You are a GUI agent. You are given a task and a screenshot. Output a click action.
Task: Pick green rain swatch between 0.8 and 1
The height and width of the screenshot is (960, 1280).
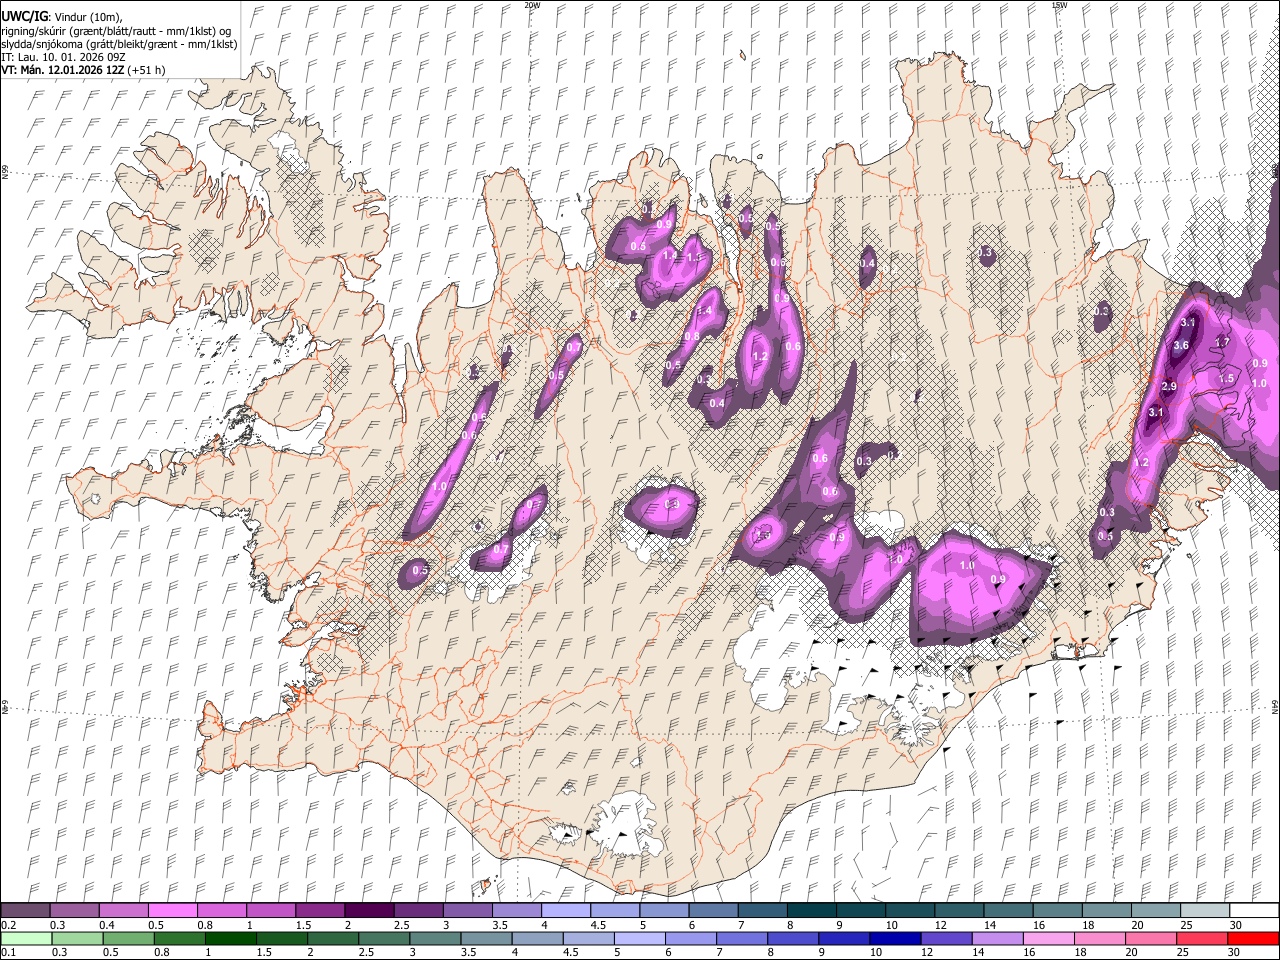coord(180,939)
